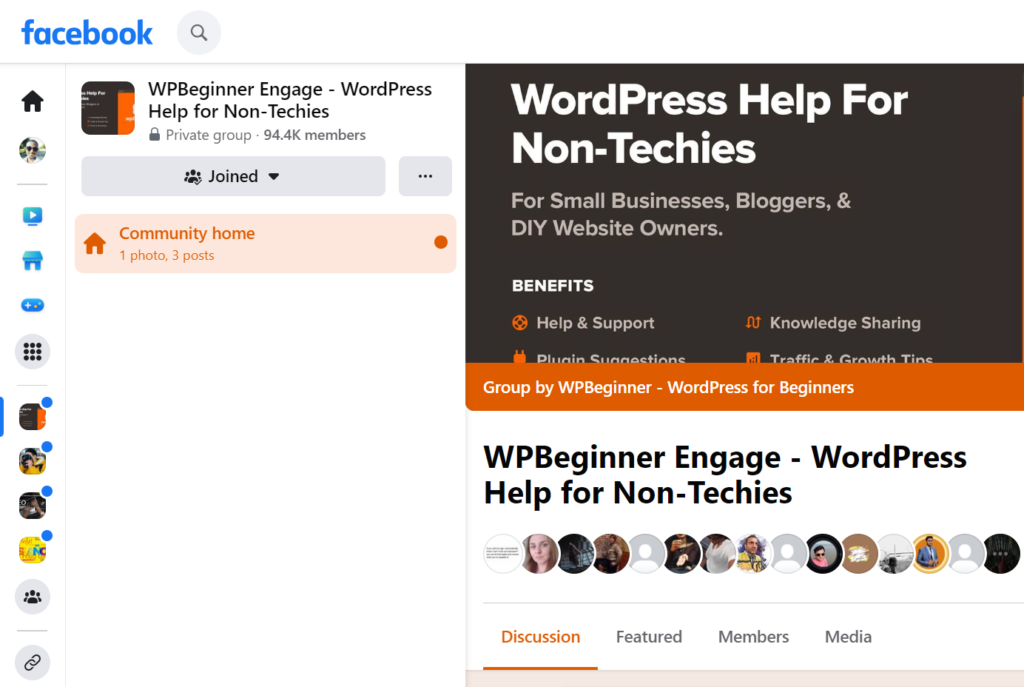Switch to the Featured tab
Screen dimensions: 1024x687
649,637
